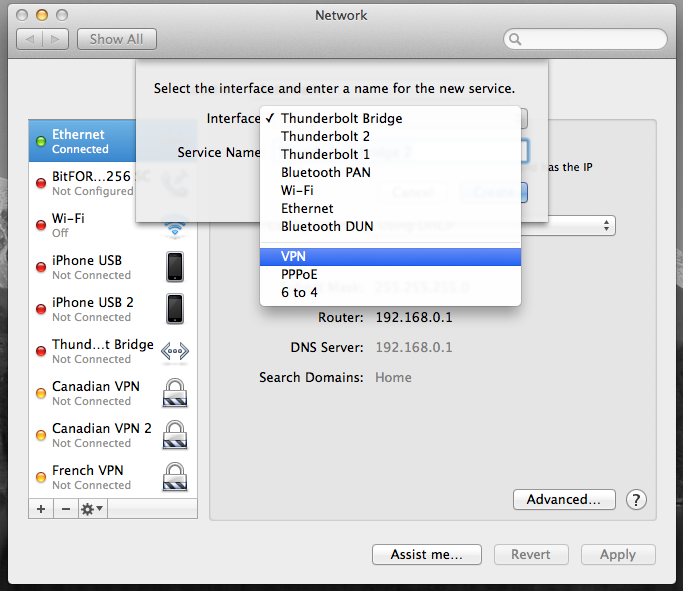Open the Advanced network settings
Screen dimensions: 683x591
[563, 500]
